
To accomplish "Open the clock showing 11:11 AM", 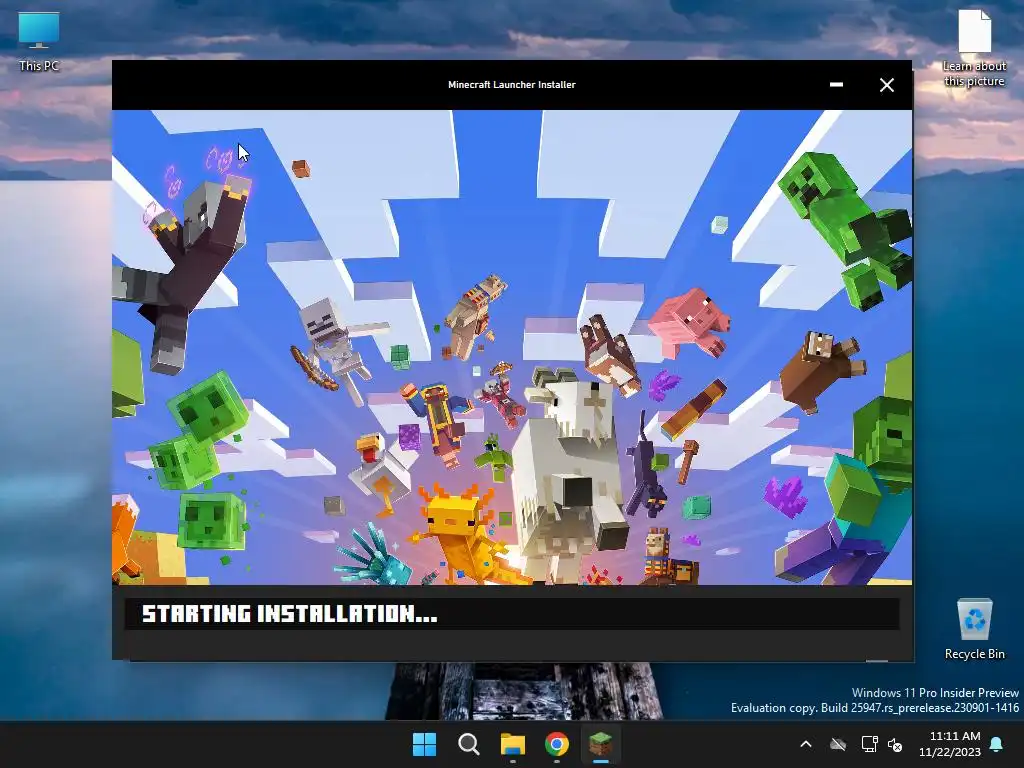I will click(x=950, y=744).
